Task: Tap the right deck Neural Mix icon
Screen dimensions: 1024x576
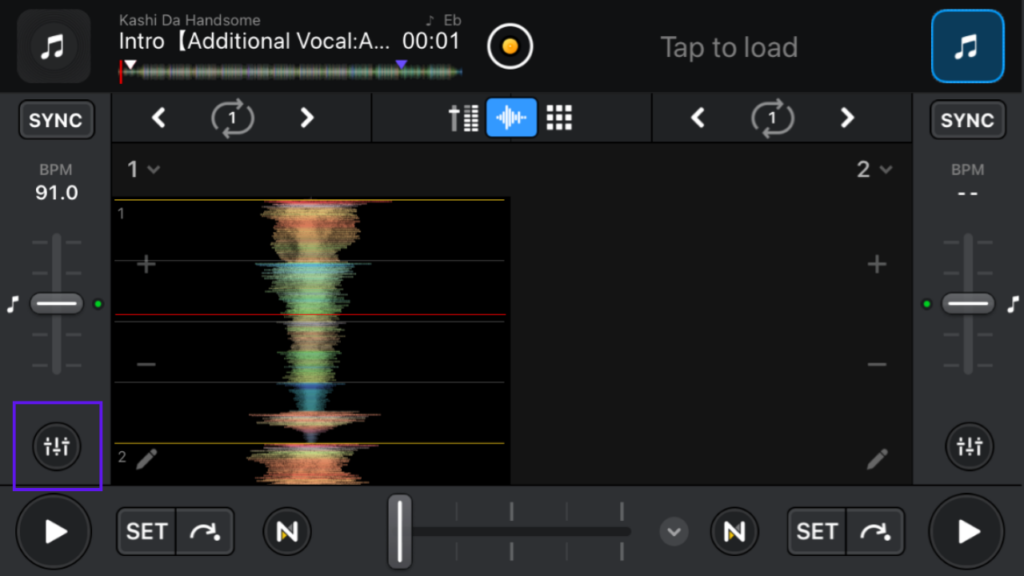Action: click(735, 531)
